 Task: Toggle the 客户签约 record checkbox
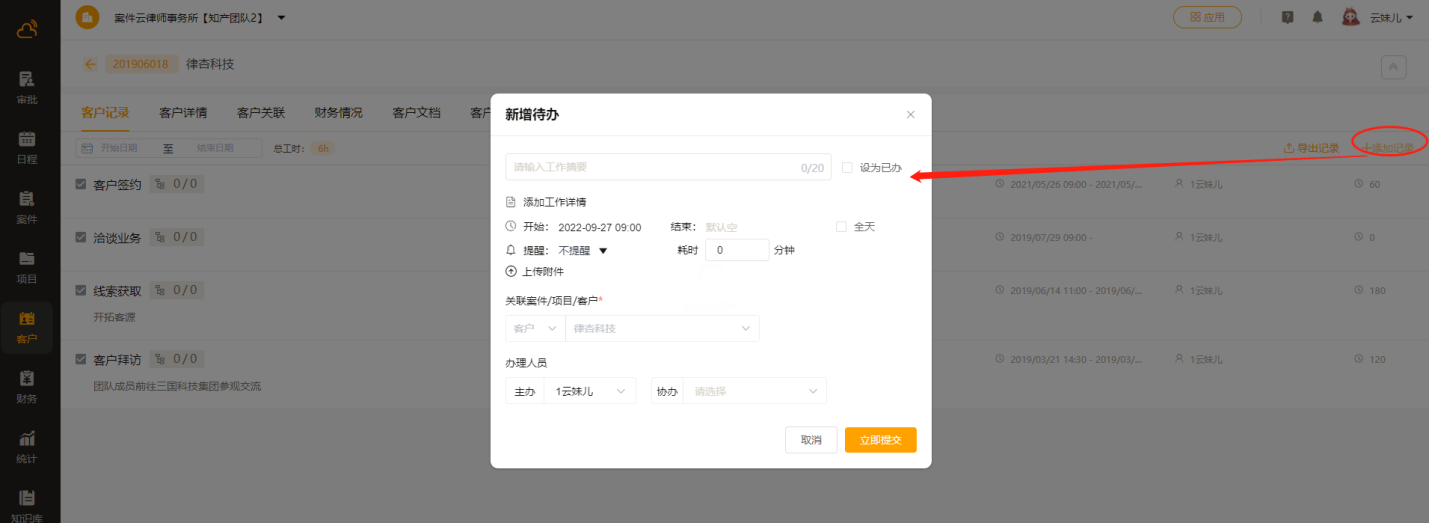[x=81, y=184]
